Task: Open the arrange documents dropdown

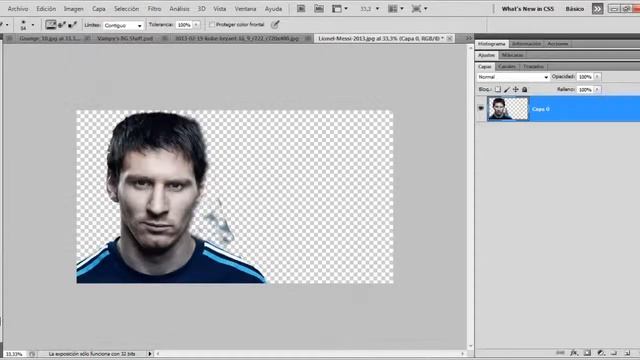Action: [x=396, y=9]
